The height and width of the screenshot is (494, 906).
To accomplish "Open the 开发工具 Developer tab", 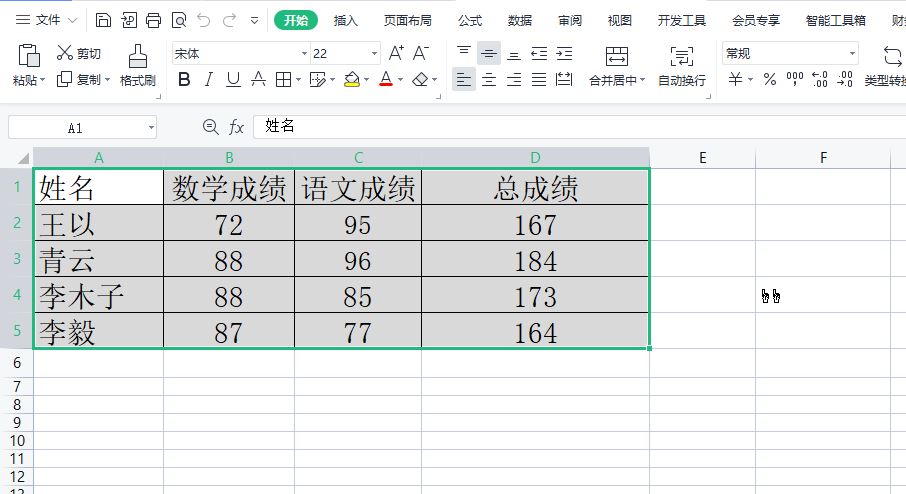I will [x=682, y=20].
